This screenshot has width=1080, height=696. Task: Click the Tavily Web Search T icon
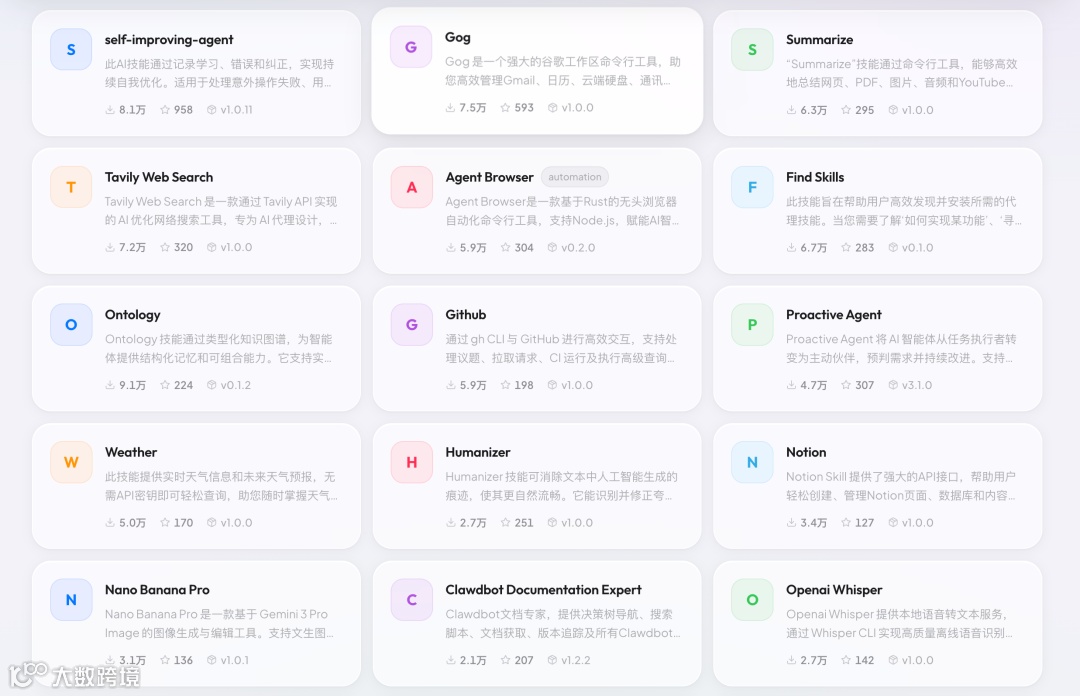pos(71,187)
